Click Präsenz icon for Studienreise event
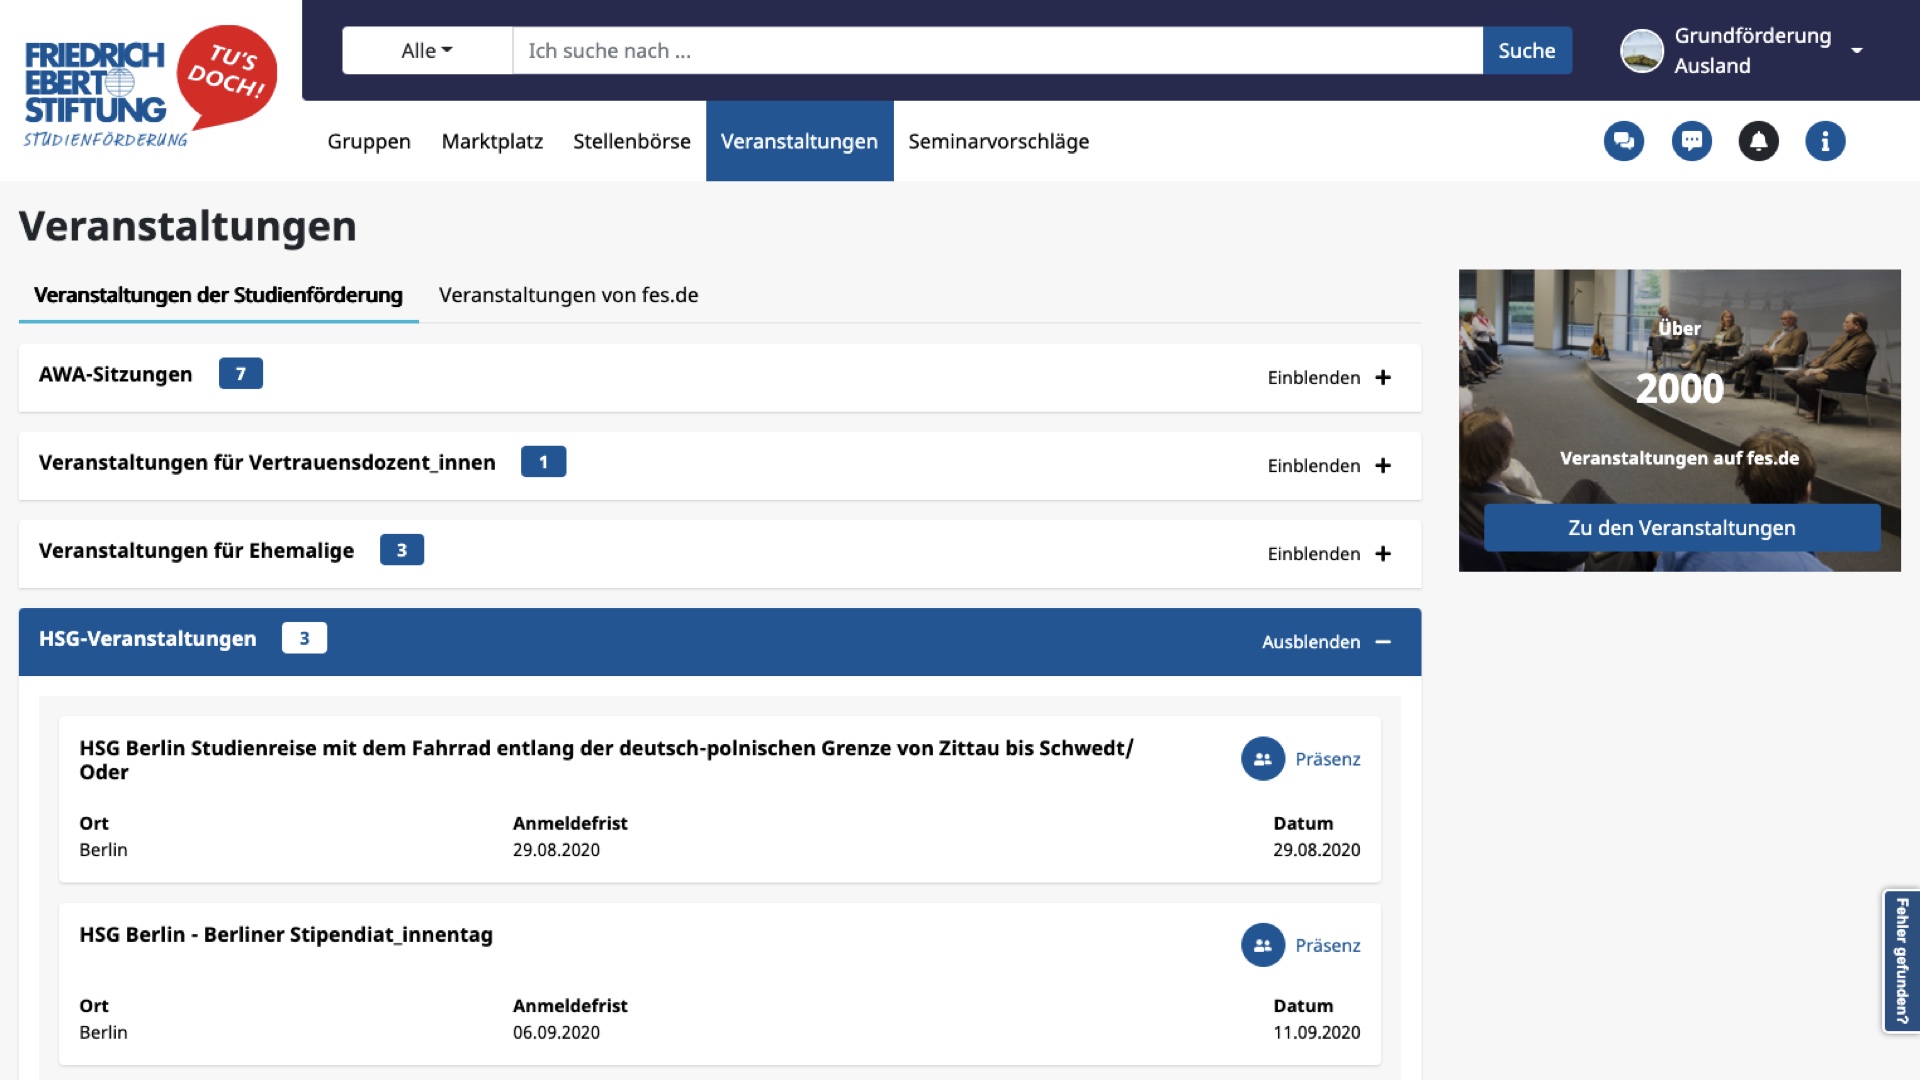 (1263, 759)
